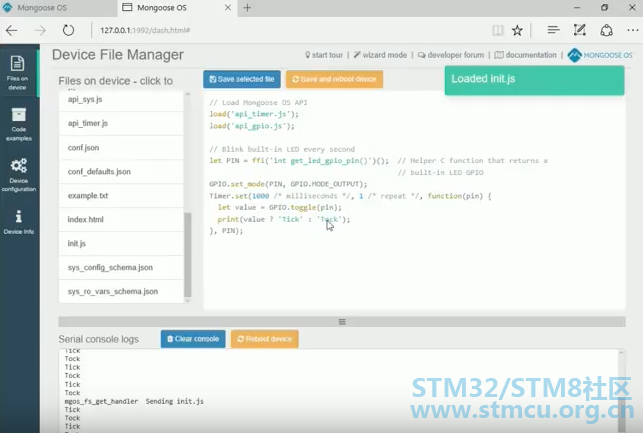Click the file list scrollbar thumb
This screenshot has height=433, width=643.
tap(188, 255)
